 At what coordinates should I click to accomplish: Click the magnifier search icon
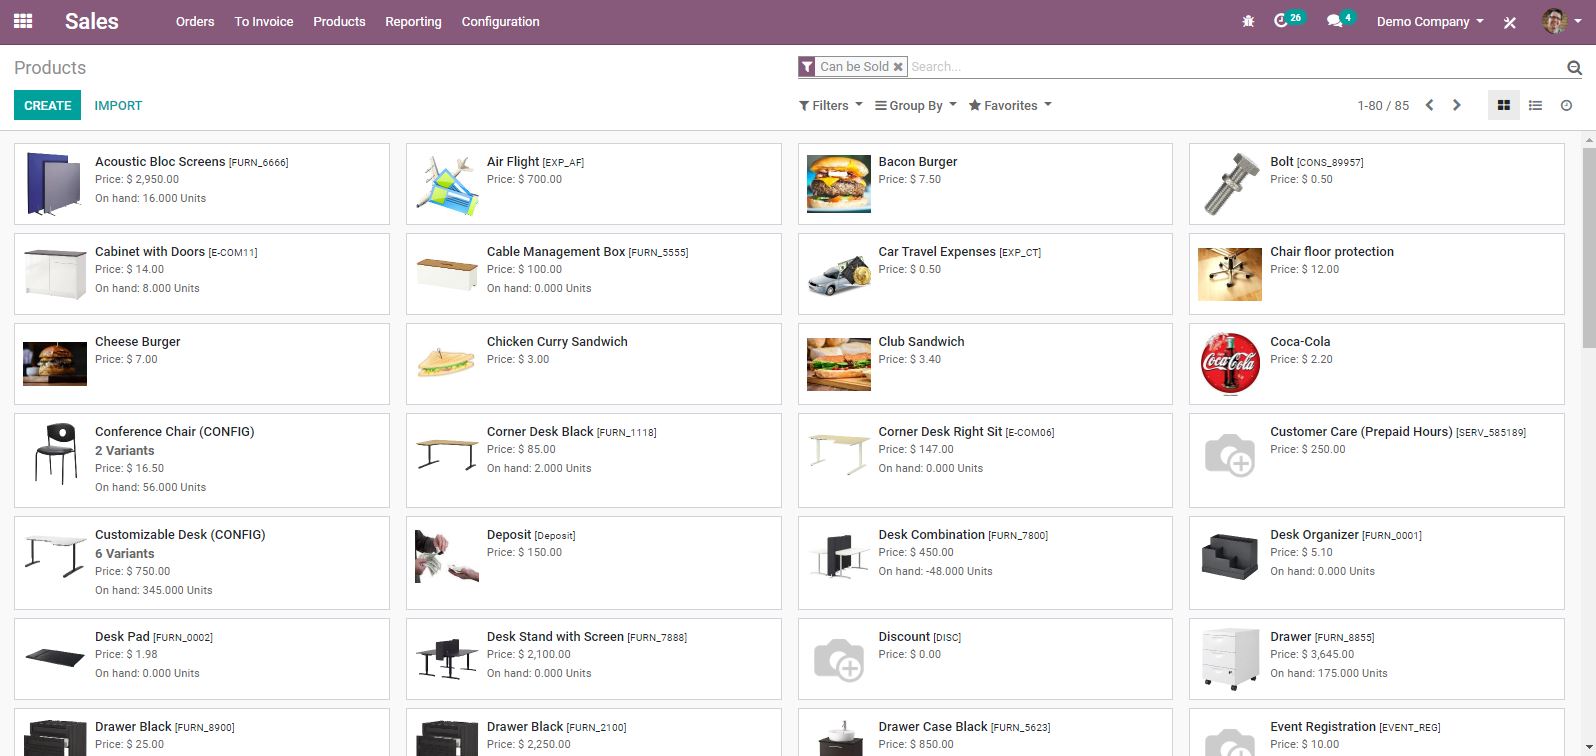(1574, 68)
